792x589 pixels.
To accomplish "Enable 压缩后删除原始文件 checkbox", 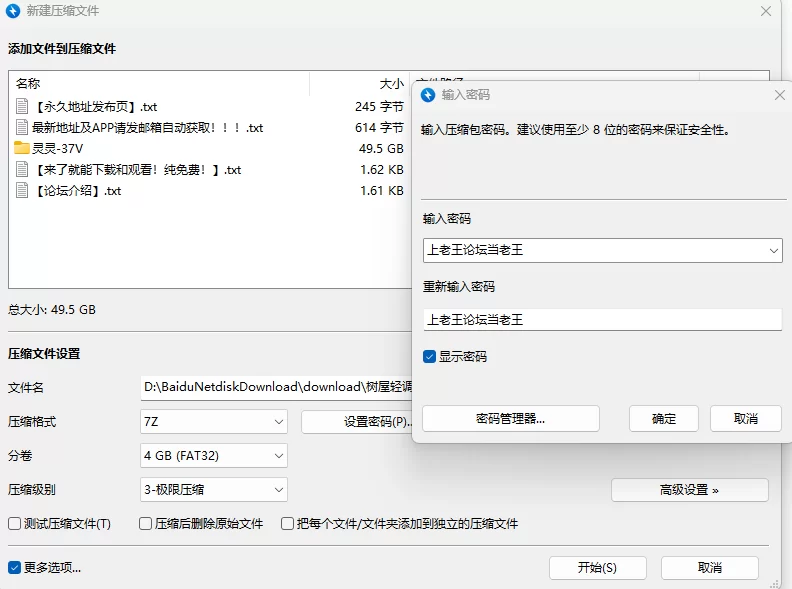I will tap(145, 524).
